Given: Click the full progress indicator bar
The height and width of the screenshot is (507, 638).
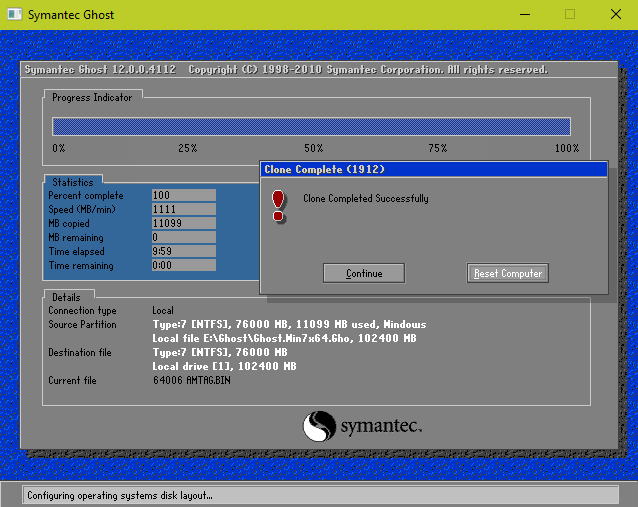Looking at the screenshot, I should click(x=311, y=127).
